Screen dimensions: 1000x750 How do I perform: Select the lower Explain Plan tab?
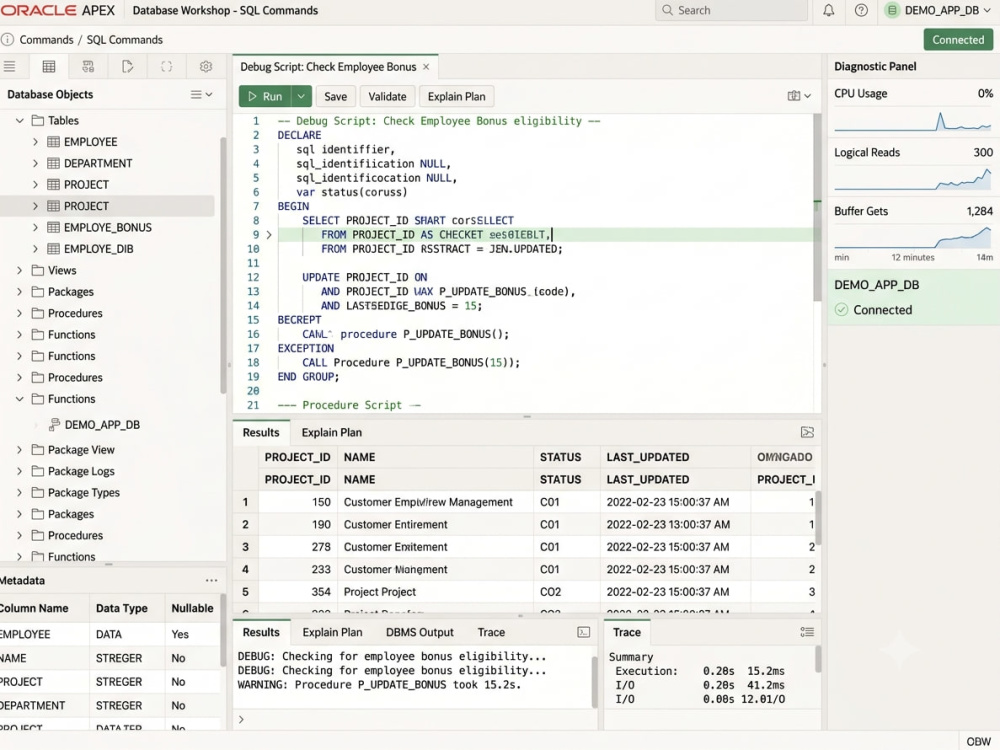click(332, 632)
